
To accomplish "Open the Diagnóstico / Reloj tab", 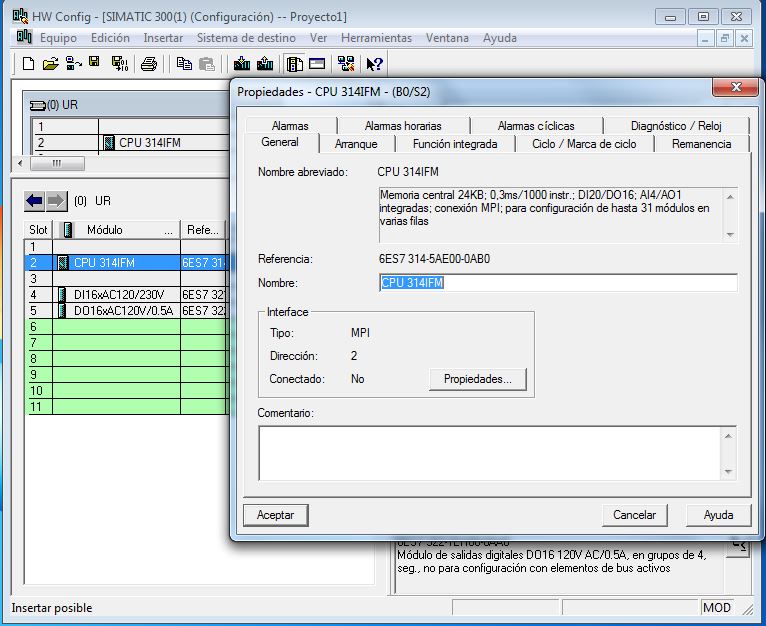I will pyautogui.click(x=676, y=126).
